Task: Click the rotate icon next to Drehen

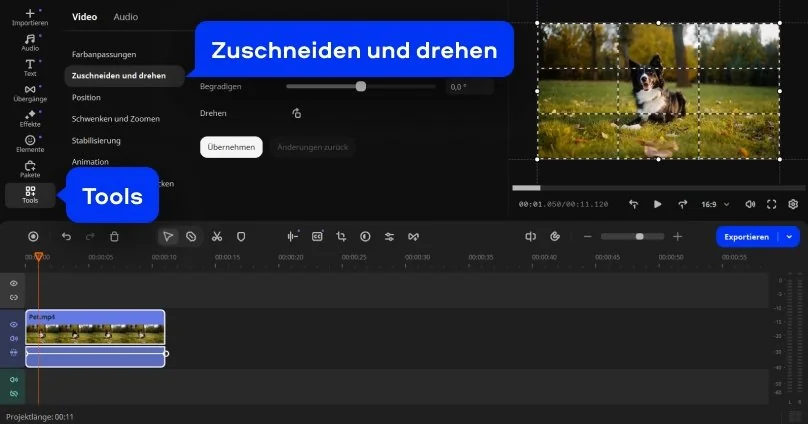Action: (x=296, y=114)
